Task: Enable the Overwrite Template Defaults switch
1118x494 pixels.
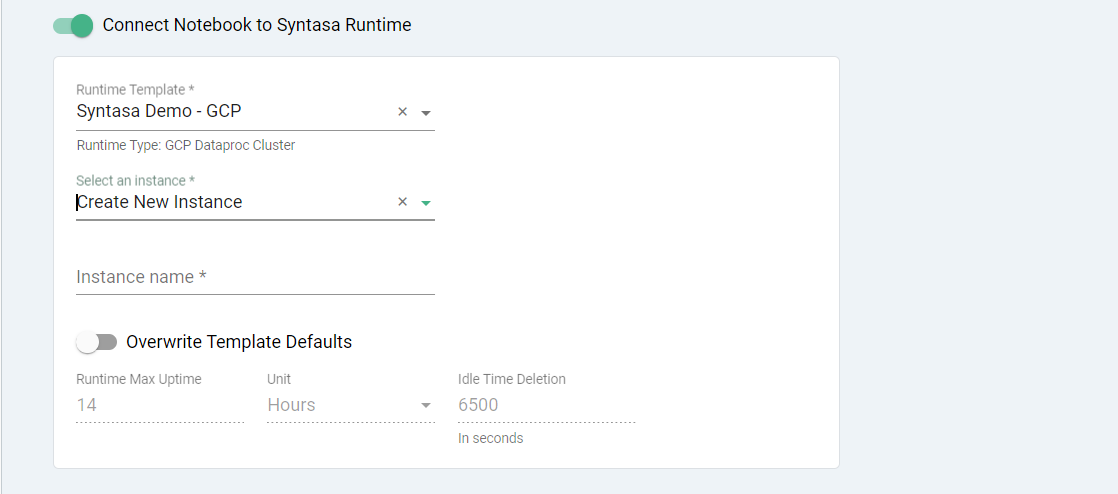Action: pos(96,342)
